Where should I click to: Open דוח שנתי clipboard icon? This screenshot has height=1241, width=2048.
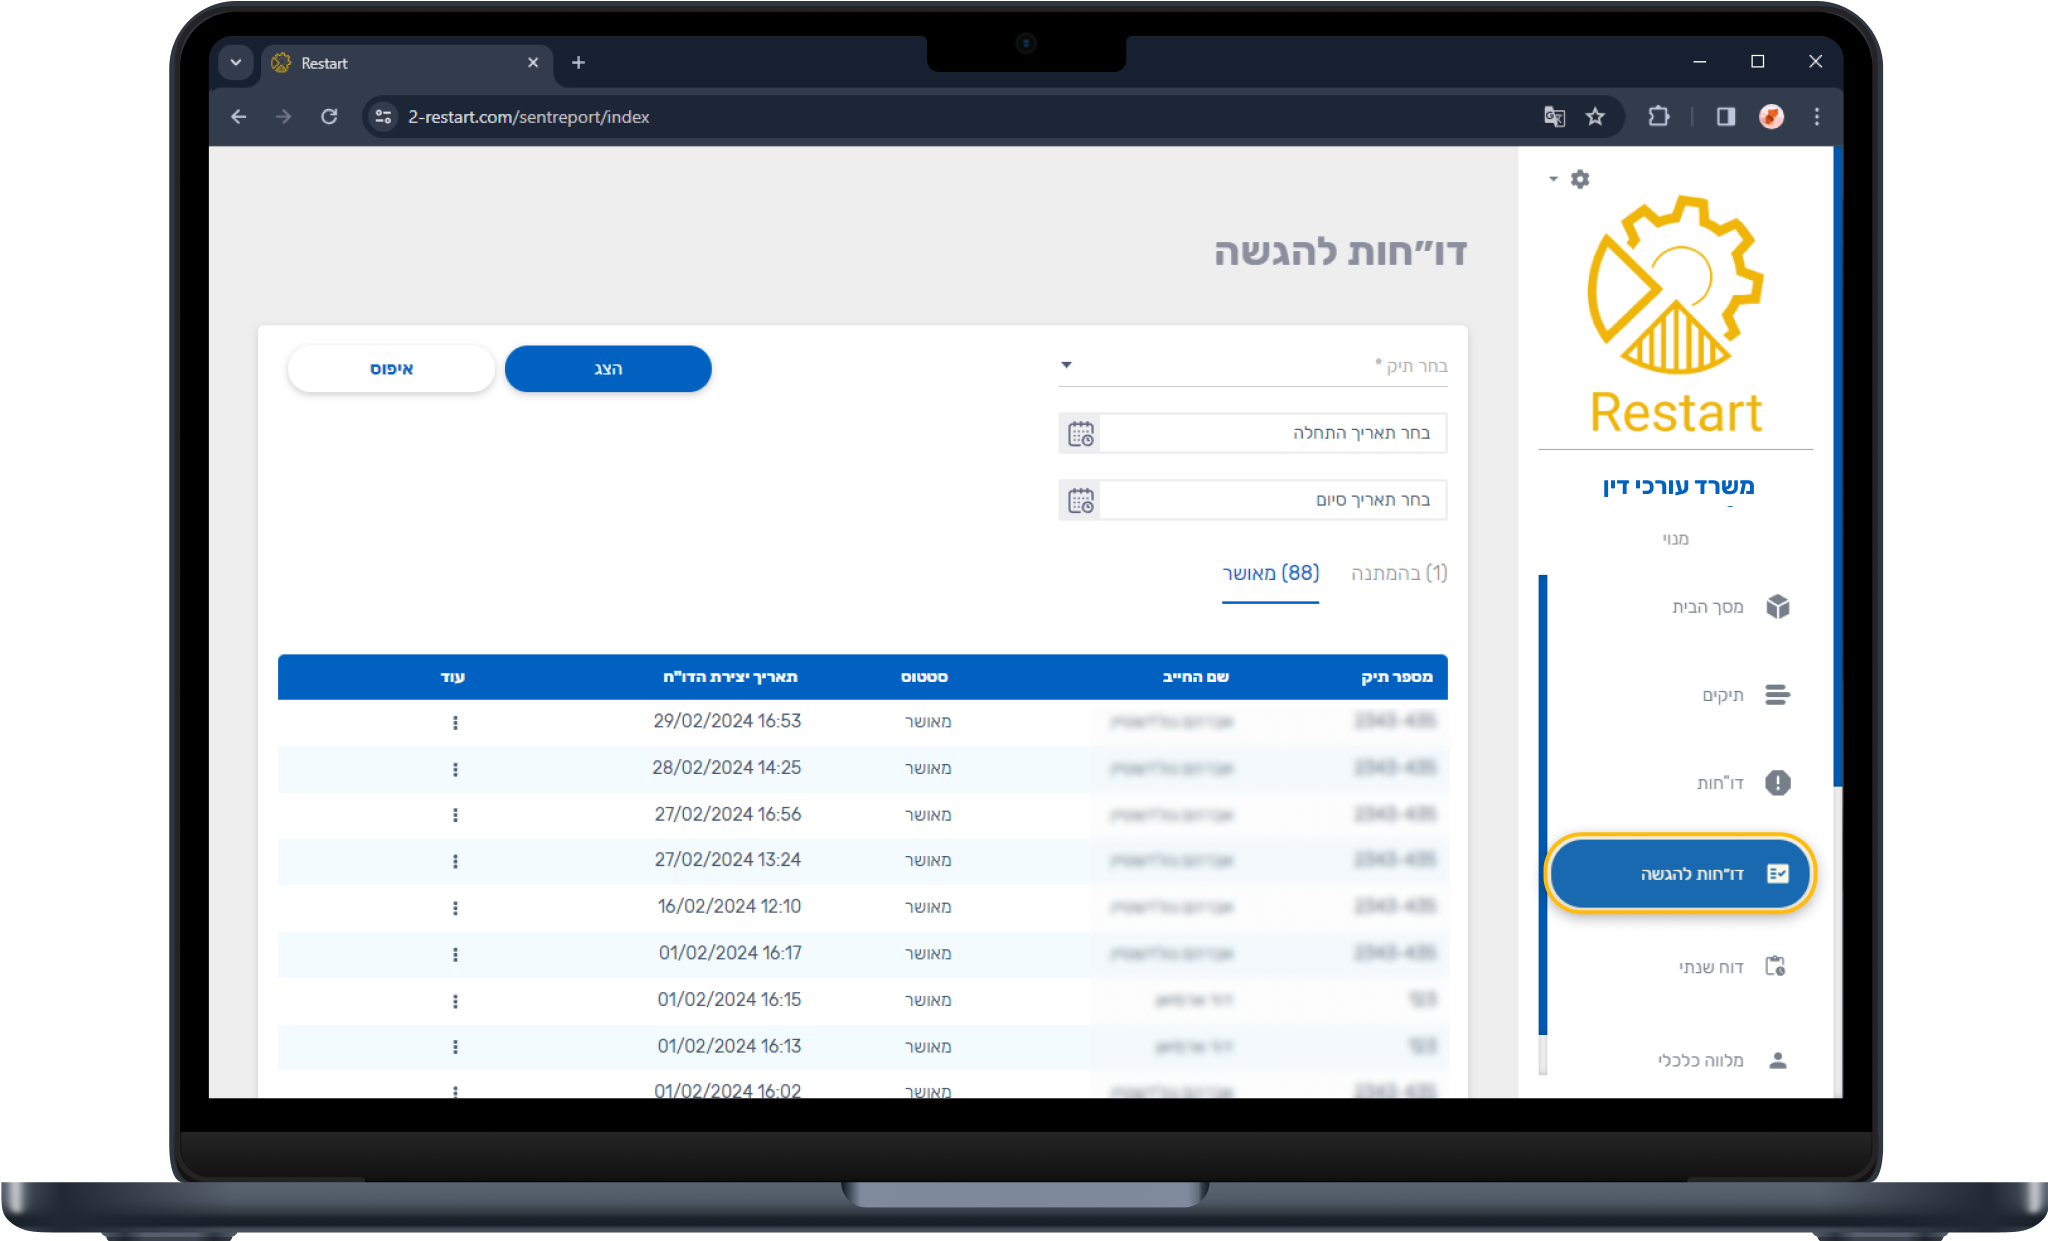coord(1776,966)
